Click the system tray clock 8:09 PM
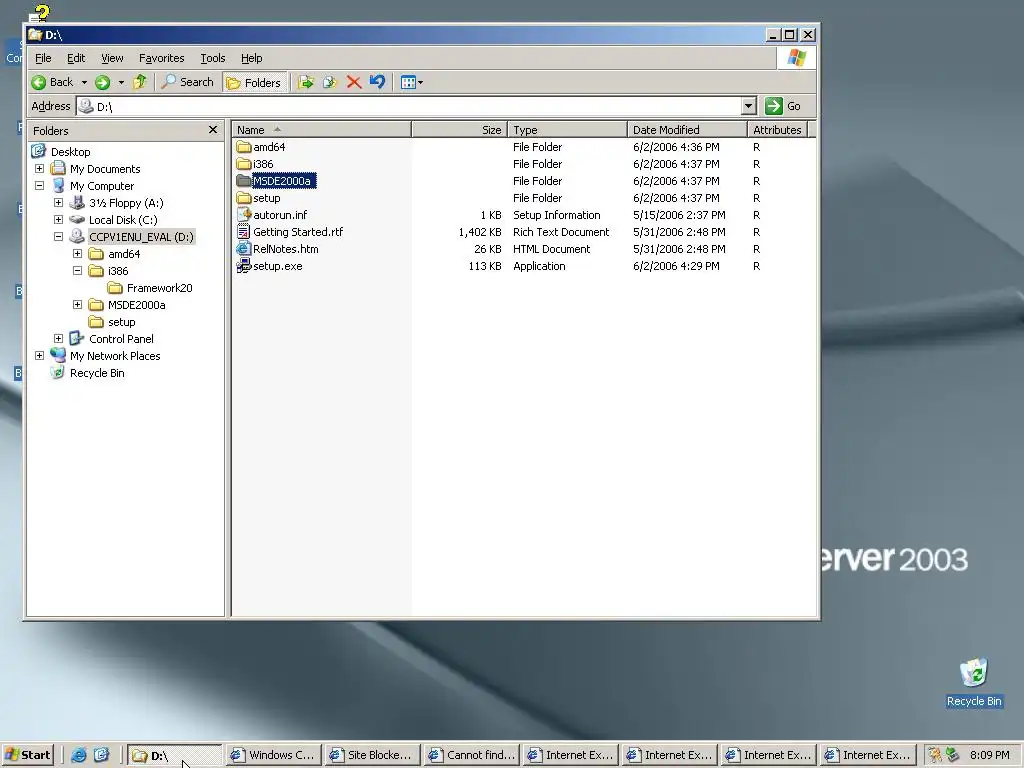Screen dimensions: 1024x768 989,755
